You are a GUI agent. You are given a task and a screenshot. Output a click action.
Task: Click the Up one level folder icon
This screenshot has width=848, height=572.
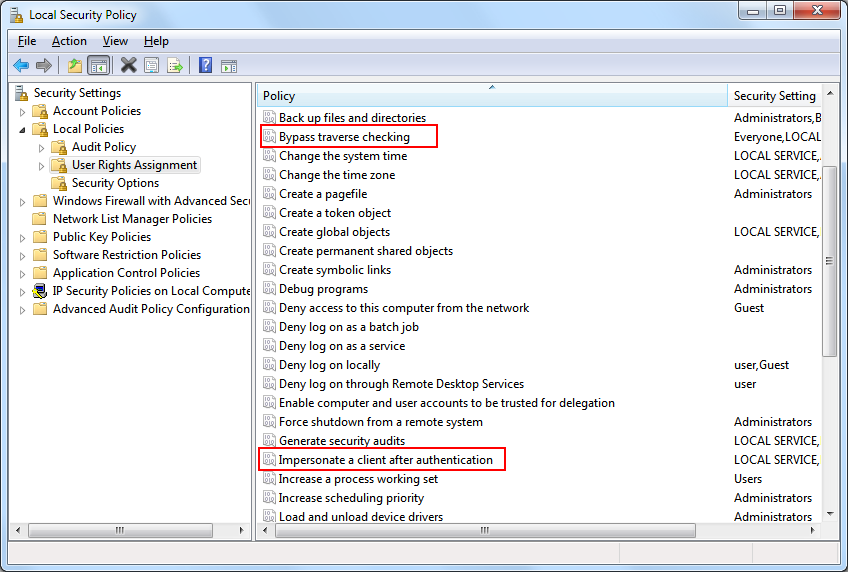(75, 66)
